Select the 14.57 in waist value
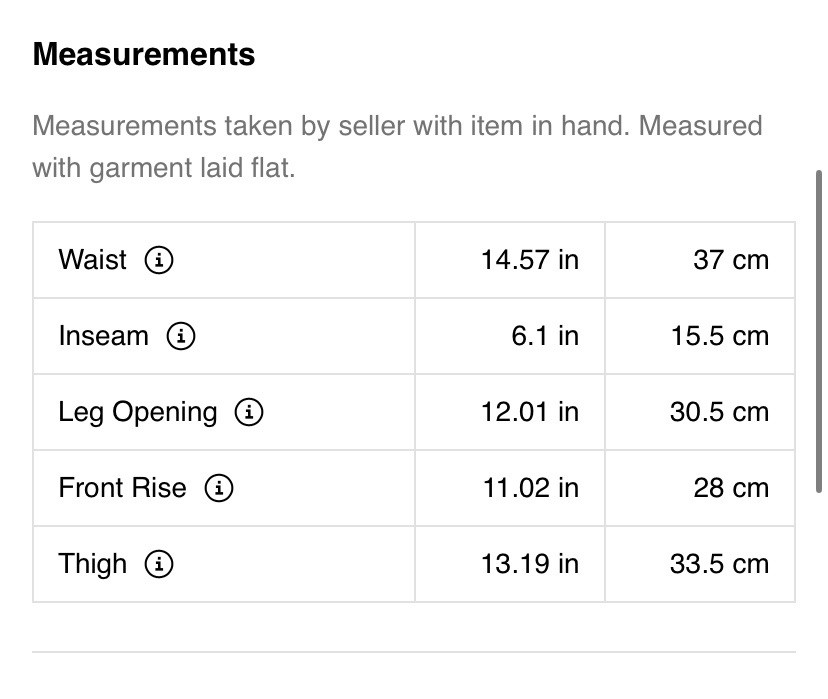 (530, 260)
